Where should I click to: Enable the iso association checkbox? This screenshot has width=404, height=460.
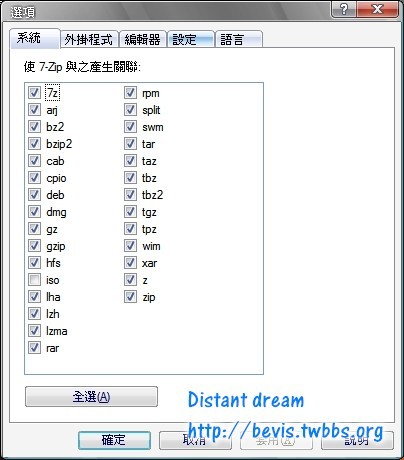click(x=34, y=280)
